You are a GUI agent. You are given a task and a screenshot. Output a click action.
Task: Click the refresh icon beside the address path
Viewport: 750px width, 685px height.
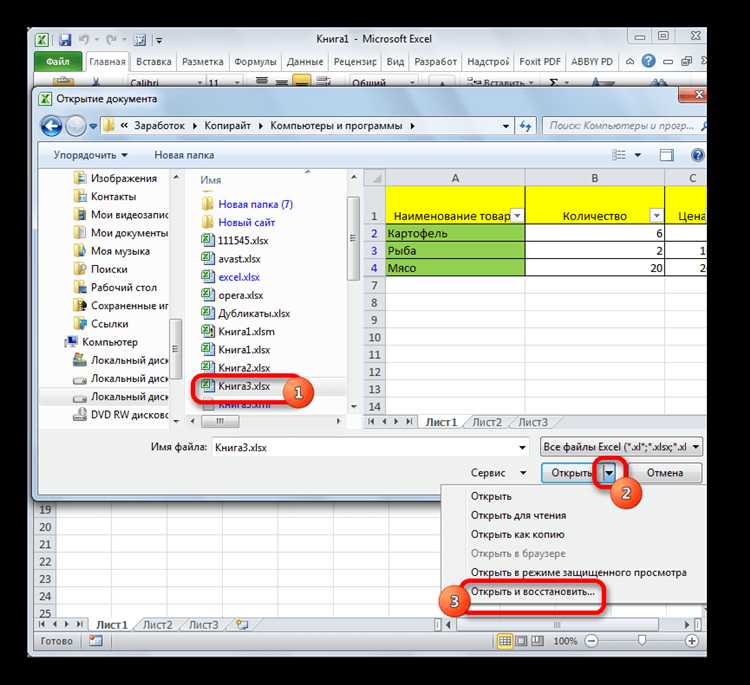pyautogui.click(x=525, y=126)
